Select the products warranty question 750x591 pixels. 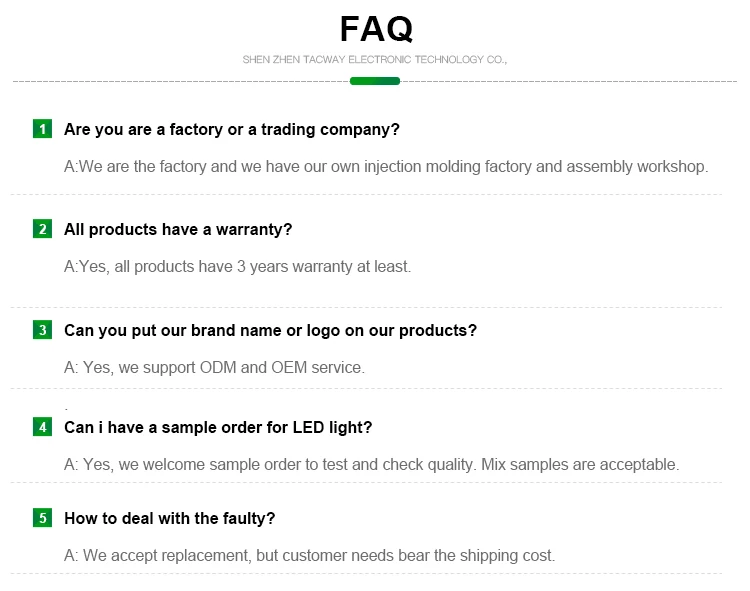pyautogui.click(x=178, y=229)
